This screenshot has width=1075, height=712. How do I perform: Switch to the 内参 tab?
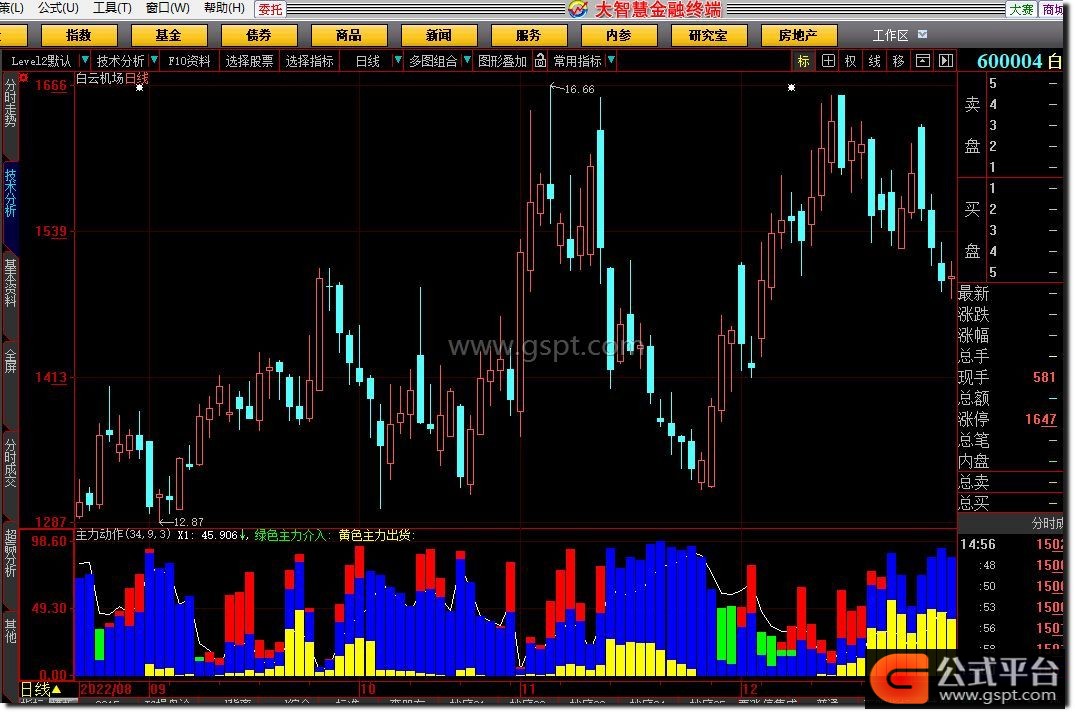coord(619,35)
